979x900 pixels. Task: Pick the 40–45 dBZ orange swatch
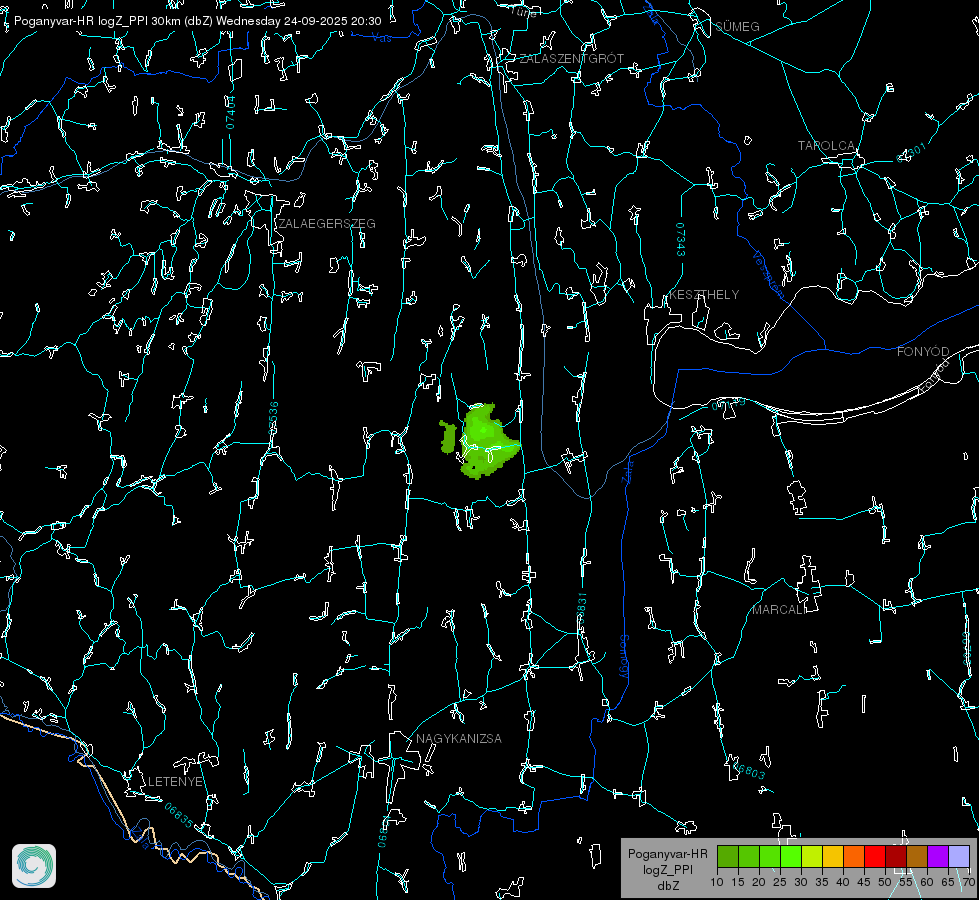[854, 856]
